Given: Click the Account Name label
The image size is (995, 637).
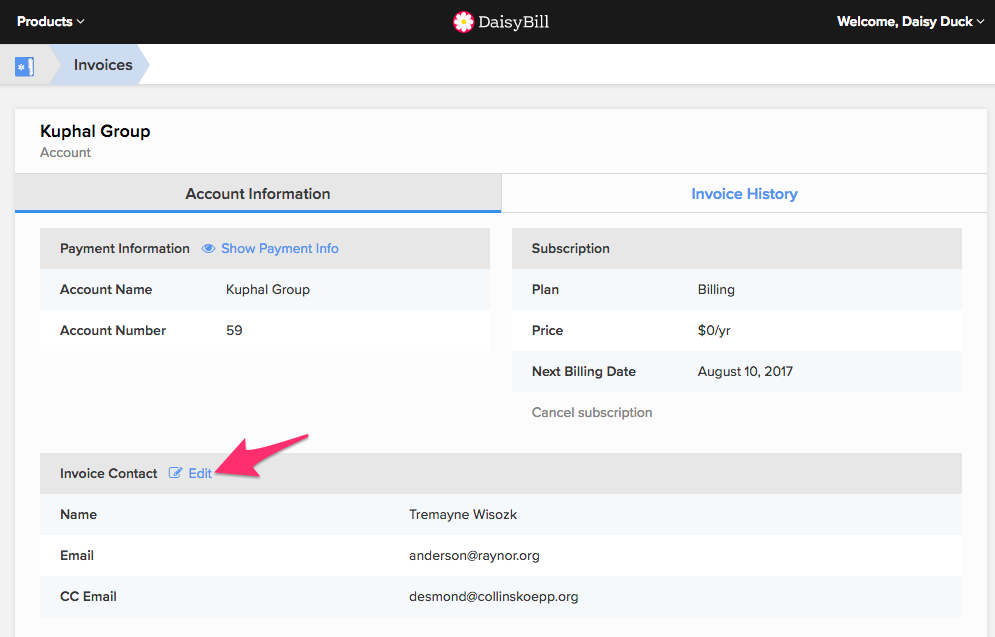Looking at the screenshot, I should pyautogui.click(x=106, y=289).
